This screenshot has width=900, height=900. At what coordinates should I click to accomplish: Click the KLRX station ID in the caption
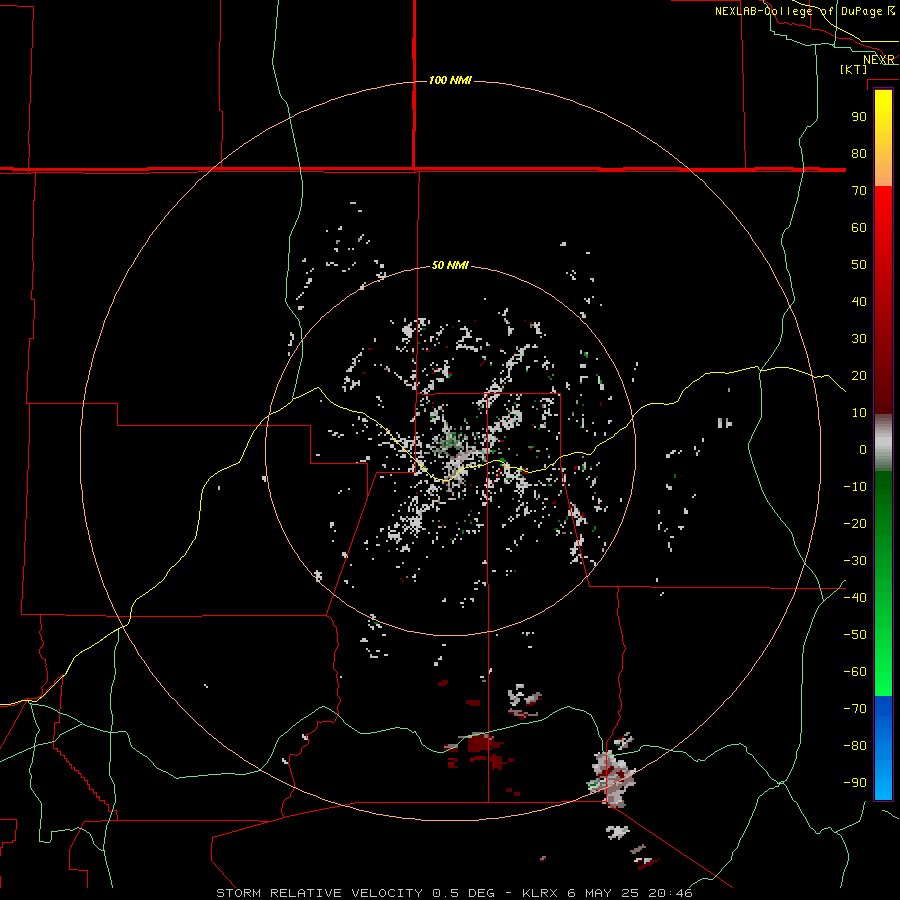click(541, 893)
